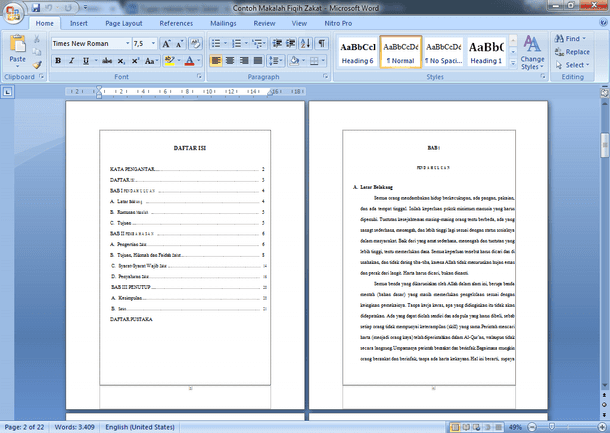Click the Words: 3.409 status indicator
Viewport: 610px width, 433px height.
(75, 427)
